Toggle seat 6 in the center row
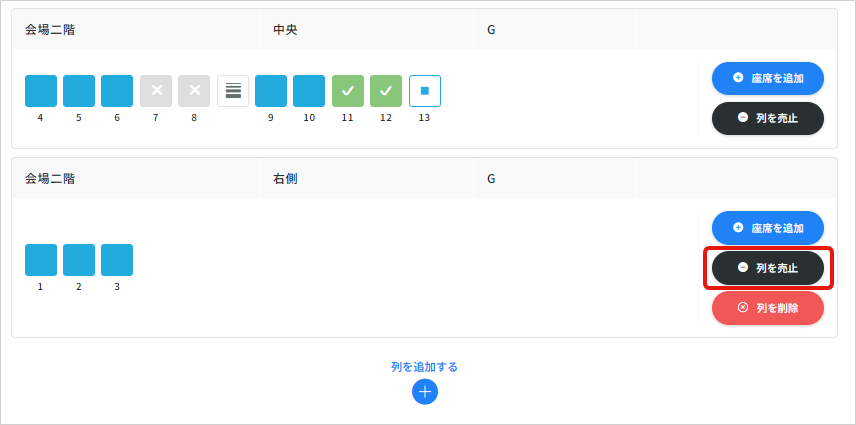This screenshot has height=425, width=856. 117,91
